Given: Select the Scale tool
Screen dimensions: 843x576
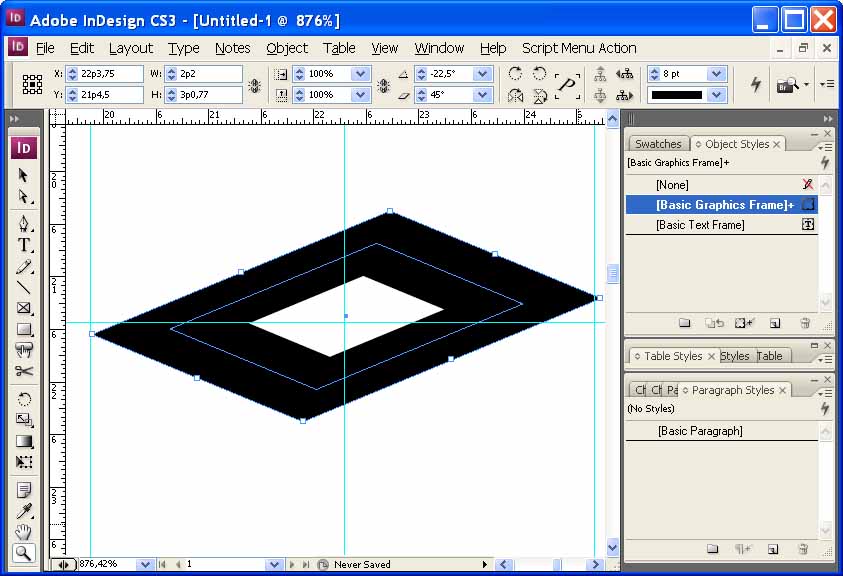Looking at the screenshot, I should [x=23, y=420].
